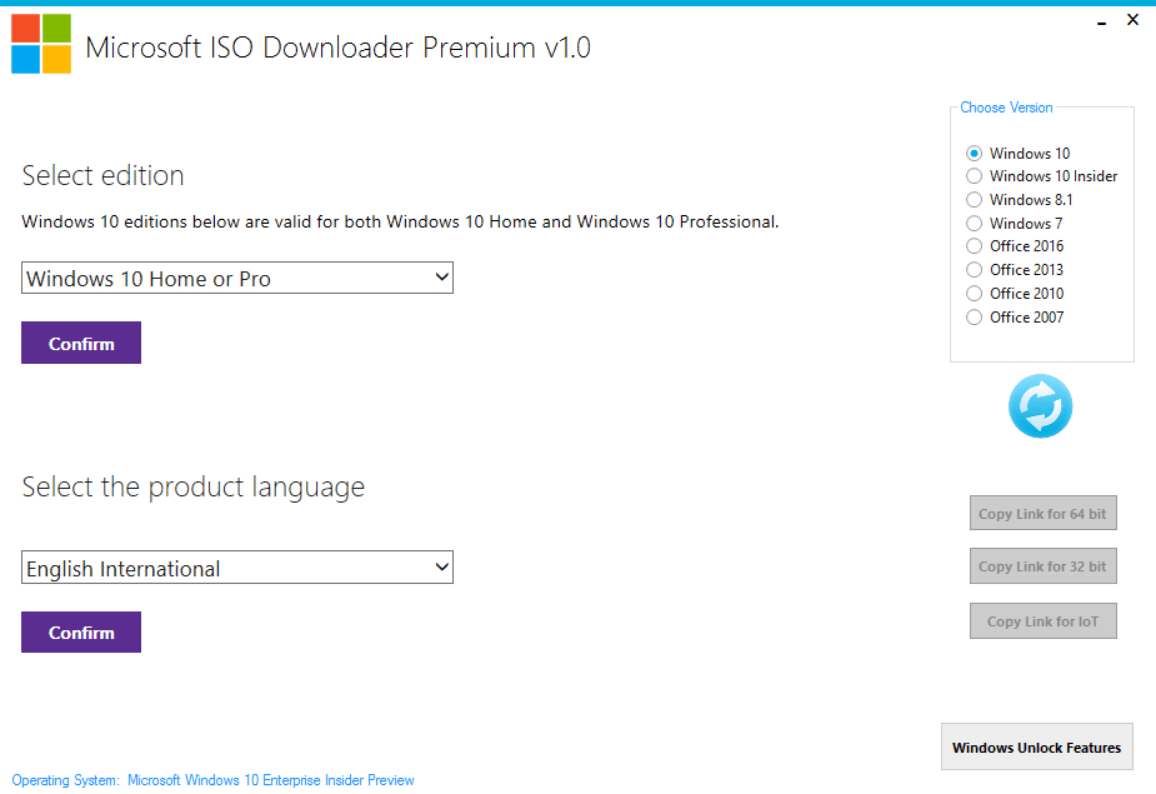Click Copy Link for 64 bit
Viewport: 1156px width, 794px height.
[1042, 513]
